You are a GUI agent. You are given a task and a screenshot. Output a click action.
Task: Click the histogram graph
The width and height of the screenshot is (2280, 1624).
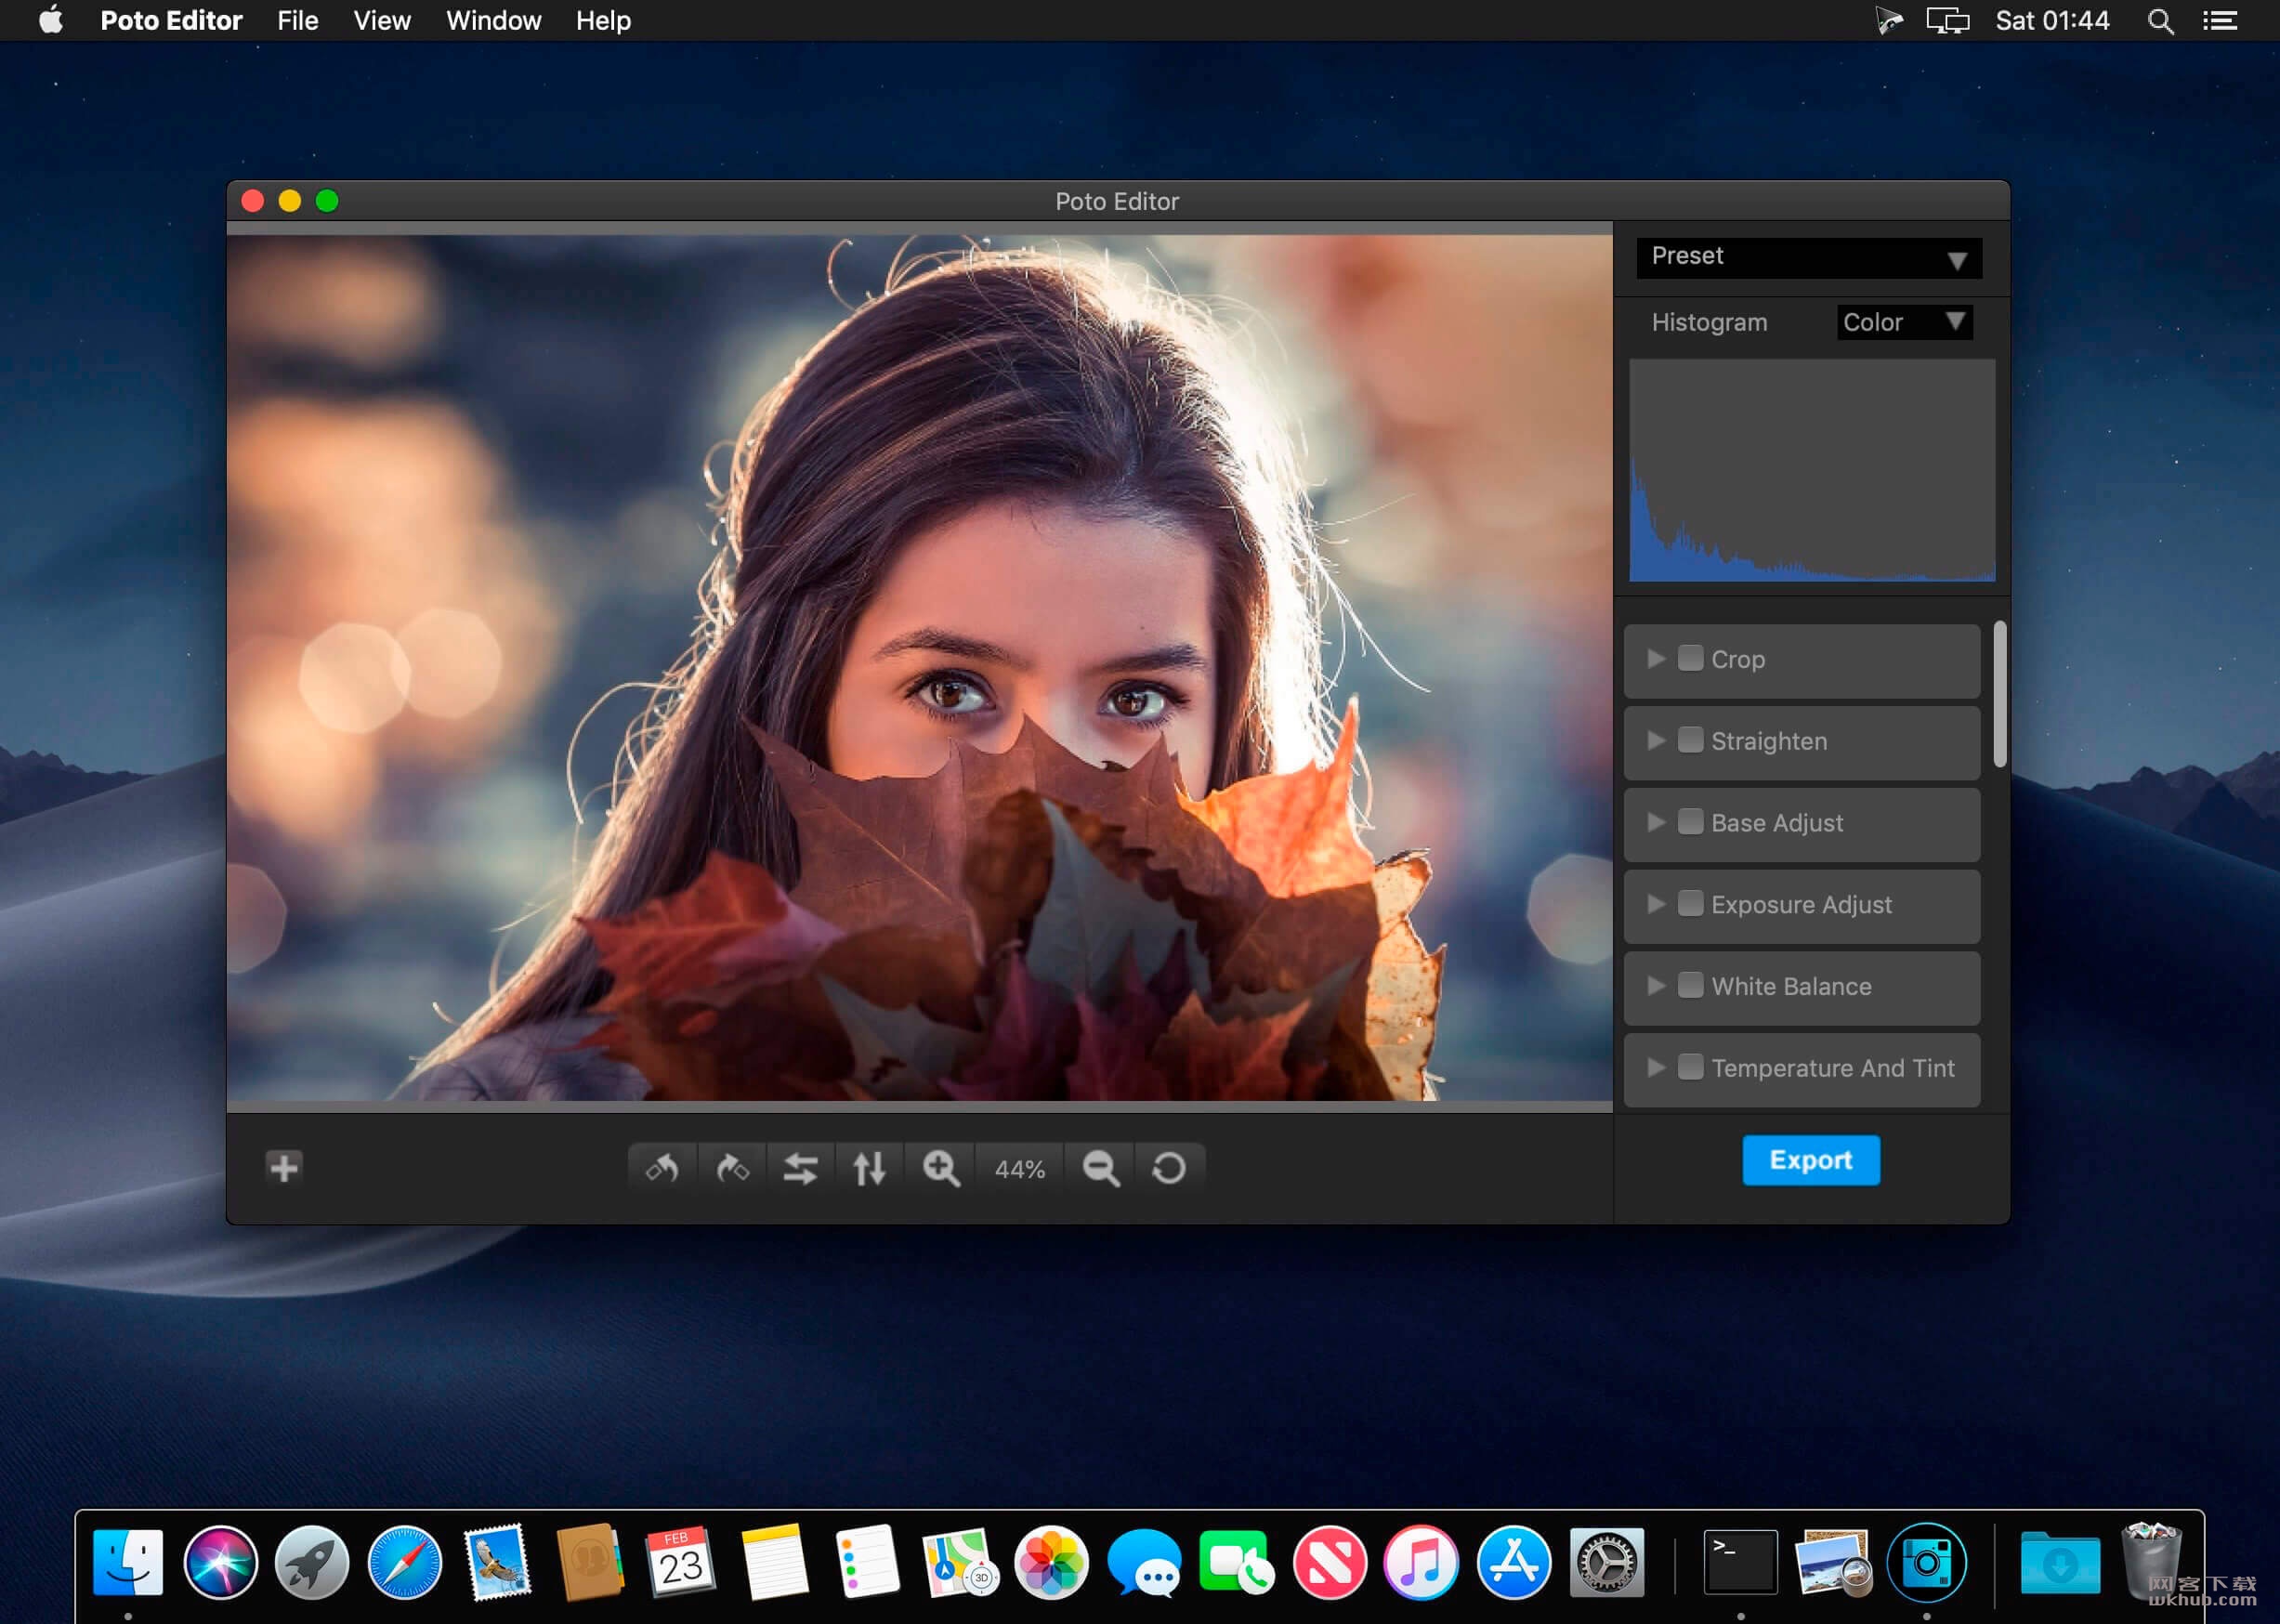point(1812,470)
